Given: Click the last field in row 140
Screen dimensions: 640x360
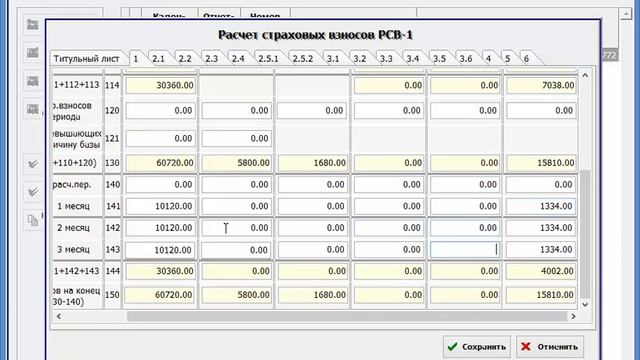Looking at the screenshot, I should [x=541, y=185].
